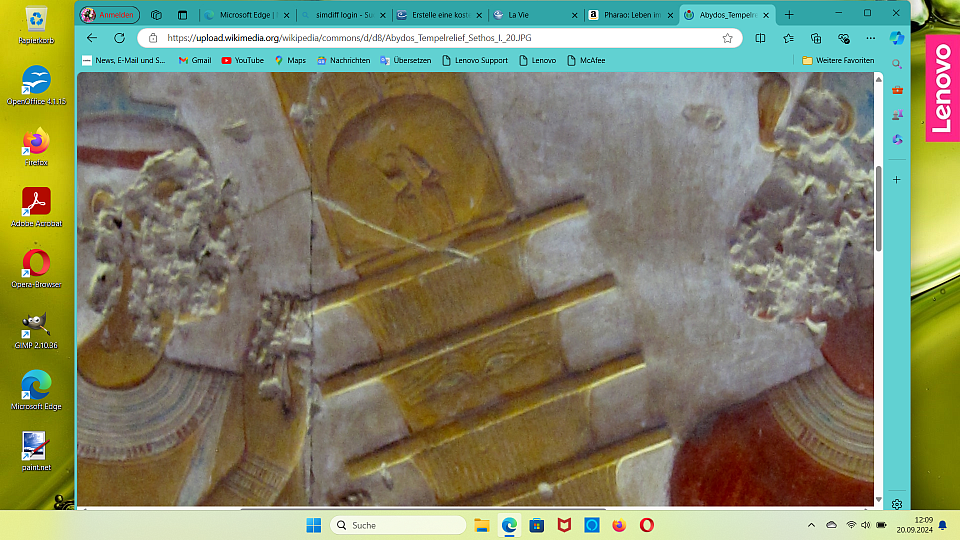Select Papierkorb desktop icon
The image size is (960, 540).
point(36,26)
